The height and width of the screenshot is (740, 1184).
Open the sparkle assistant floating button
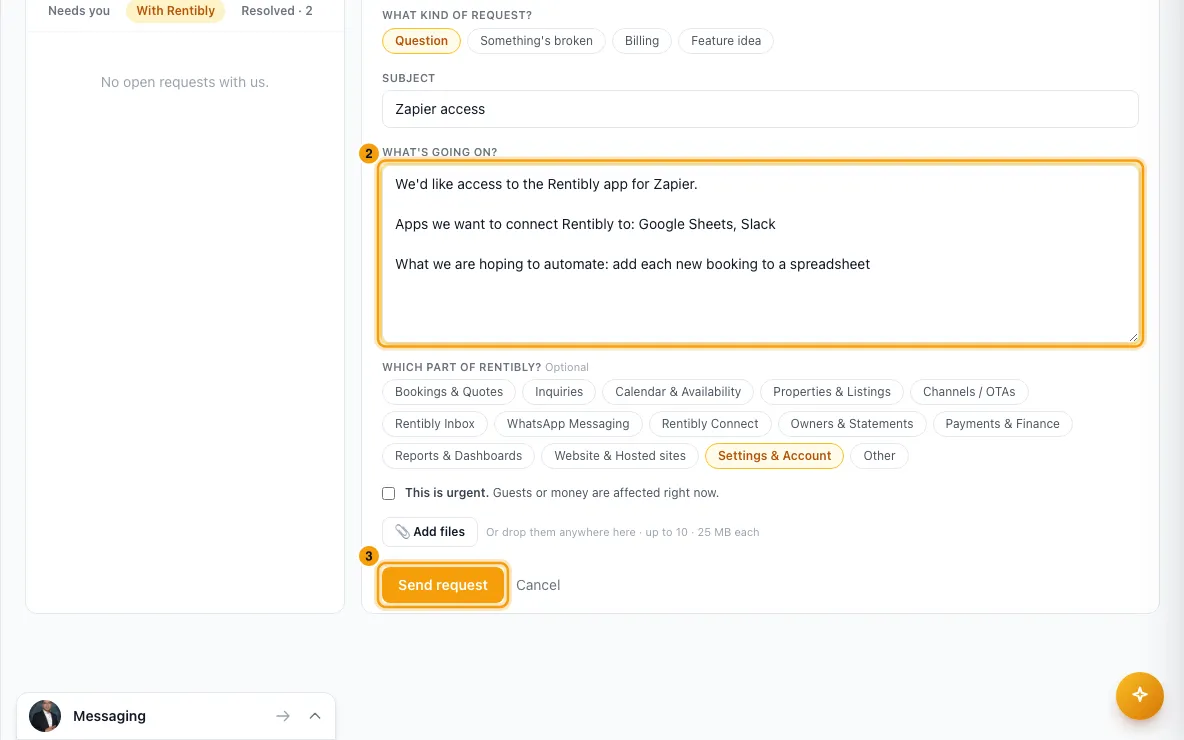[x=1139, y=695]
